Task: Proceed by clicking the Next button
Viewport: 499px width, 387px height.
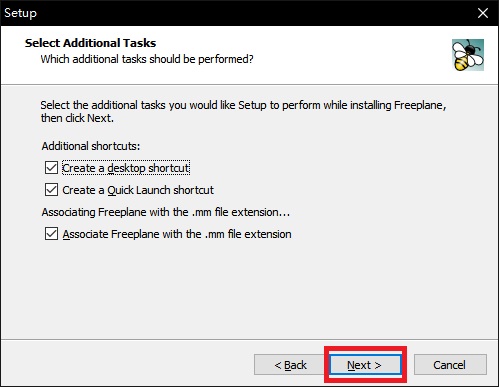Action: (x=365, y=365)
